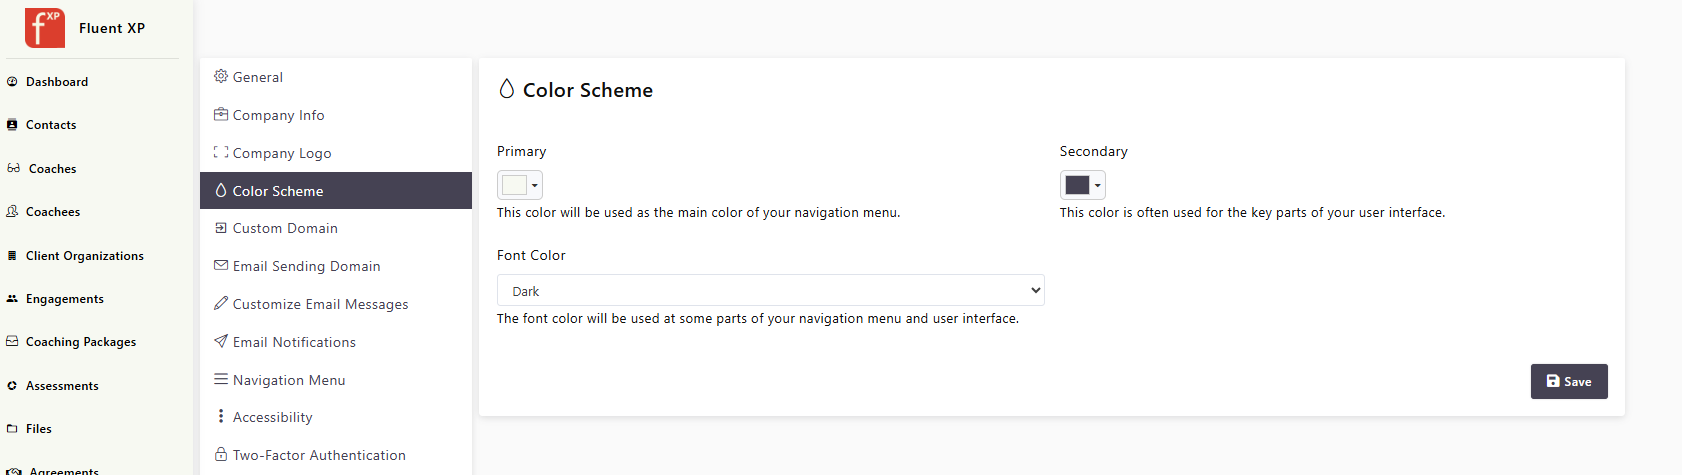Image resolution: width=1682 pixels, height=475 pixels.
Task: Click the gear icon beside General
Action: (221, 76)
